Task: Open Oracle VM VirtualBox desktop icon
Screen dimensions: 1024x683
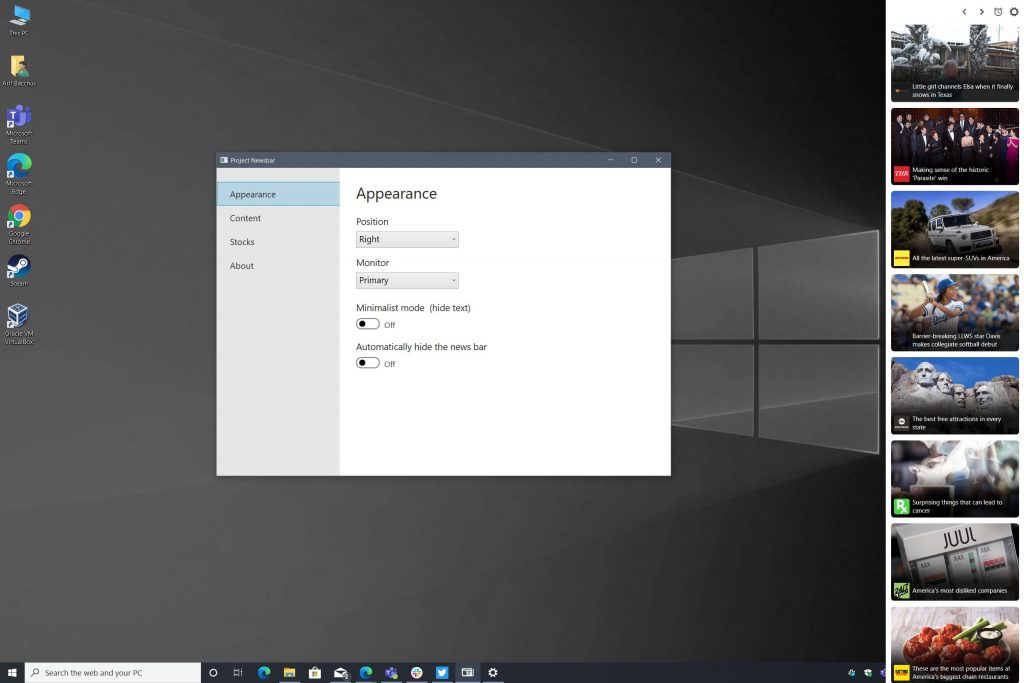Action: (18, 316)
